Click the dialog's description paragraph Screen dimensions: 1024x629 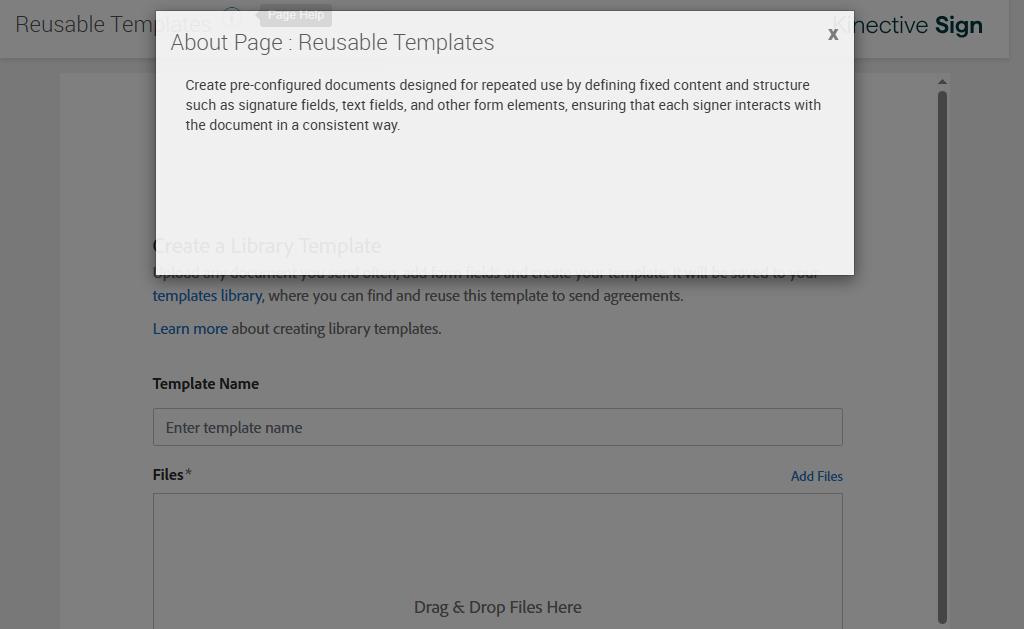point(503,105)
